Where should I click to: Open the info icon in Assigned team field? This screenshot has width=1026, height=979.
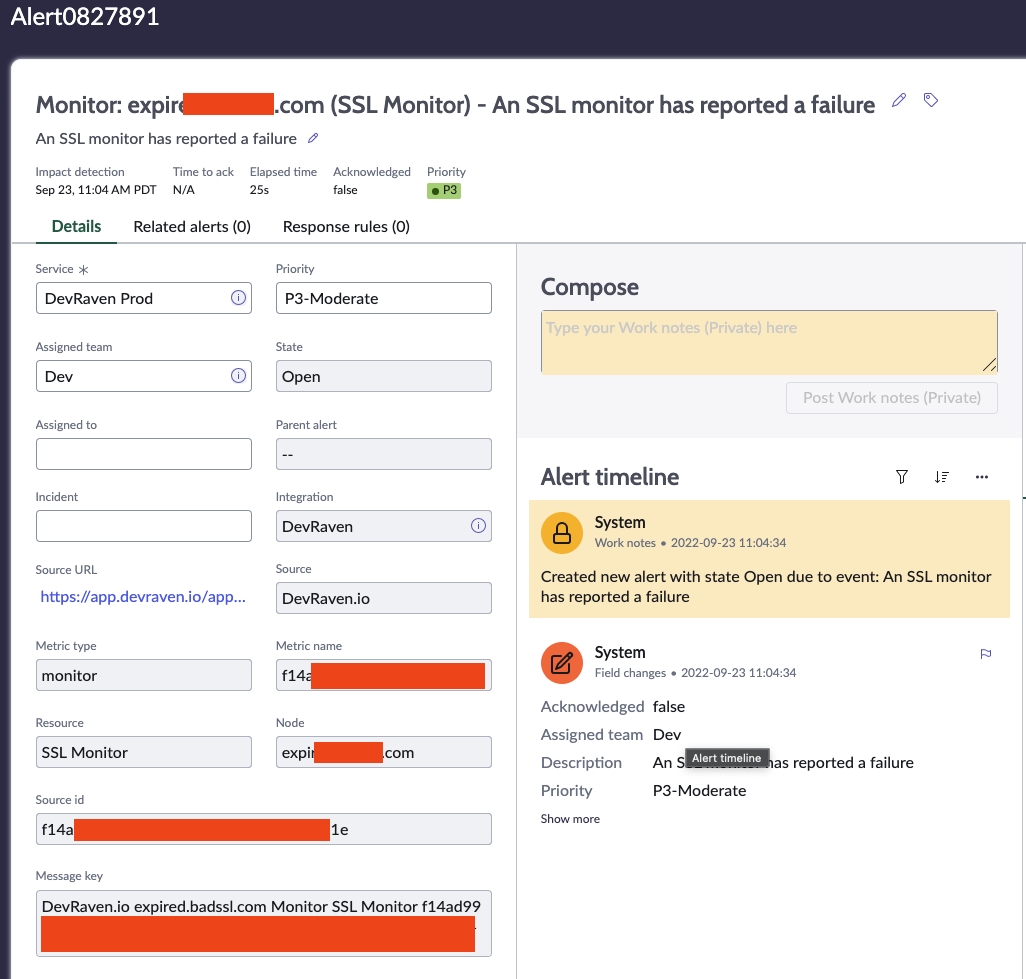point(238,376)
